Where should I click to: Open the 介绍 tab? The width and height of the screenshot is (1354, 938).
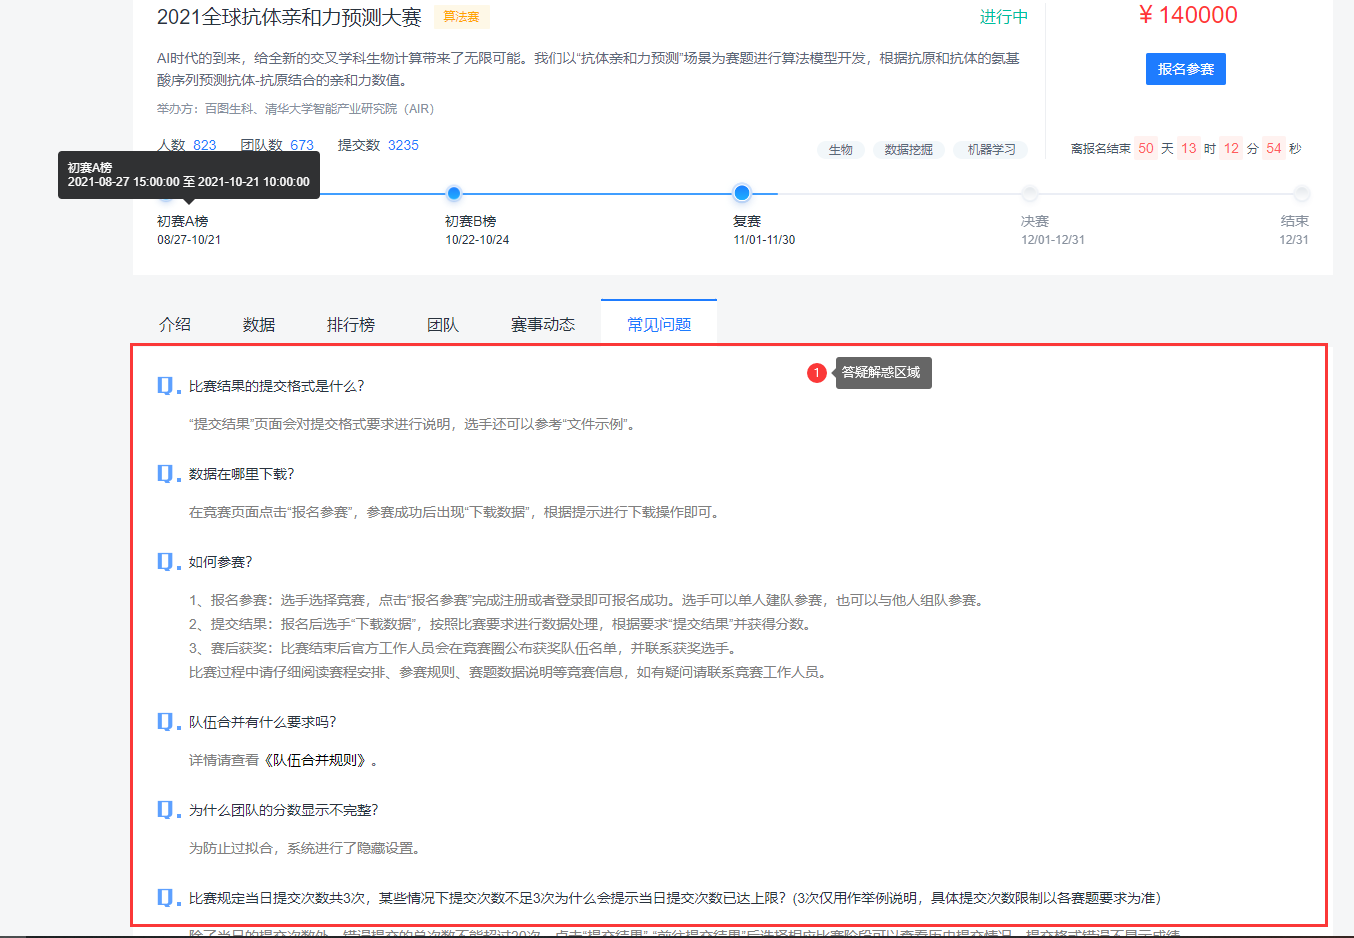click(x=175, y=324)
